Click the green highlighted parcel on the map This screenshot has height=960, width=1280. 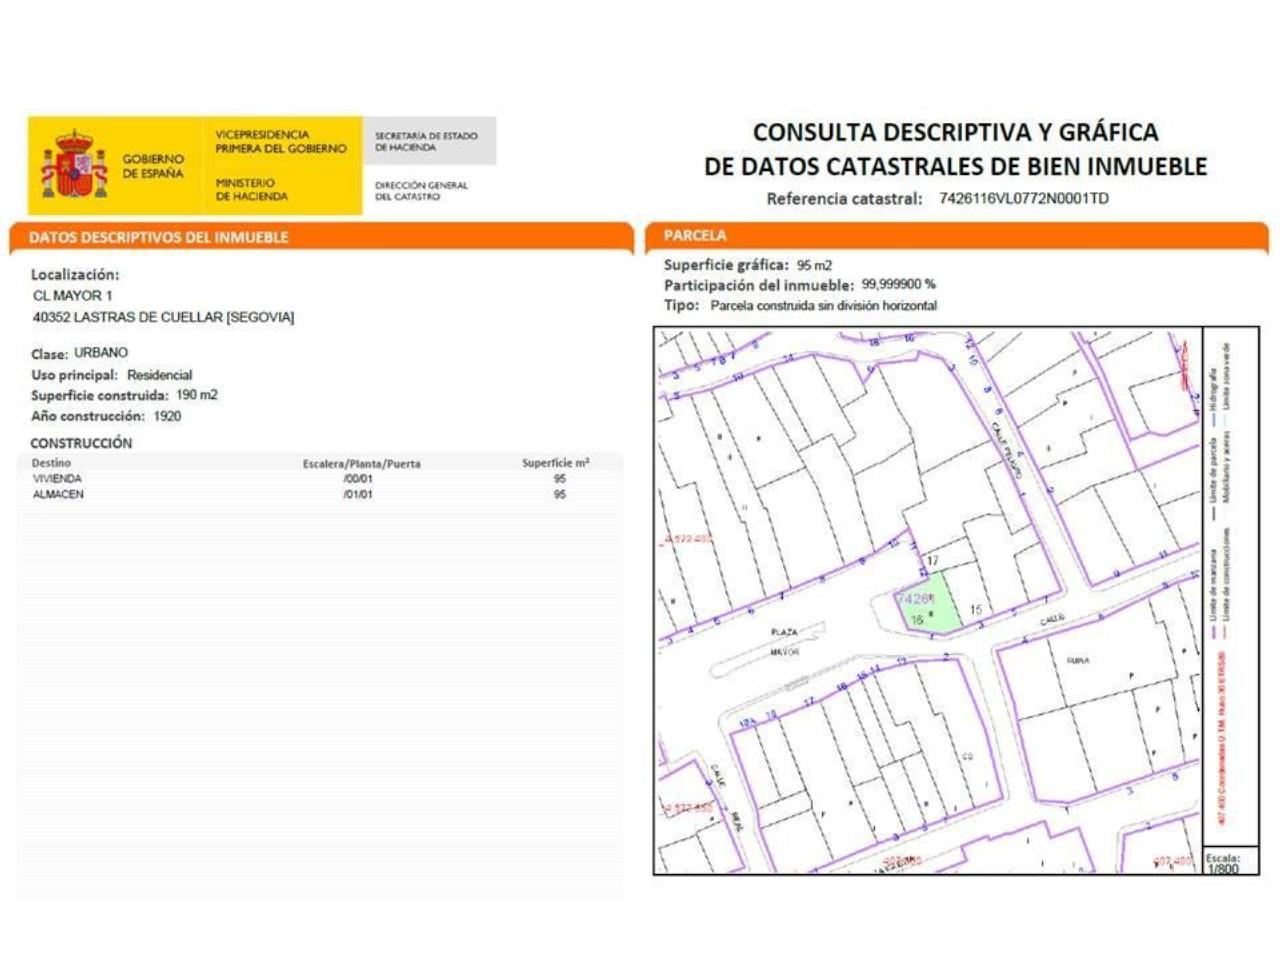(x=929, y=602)
